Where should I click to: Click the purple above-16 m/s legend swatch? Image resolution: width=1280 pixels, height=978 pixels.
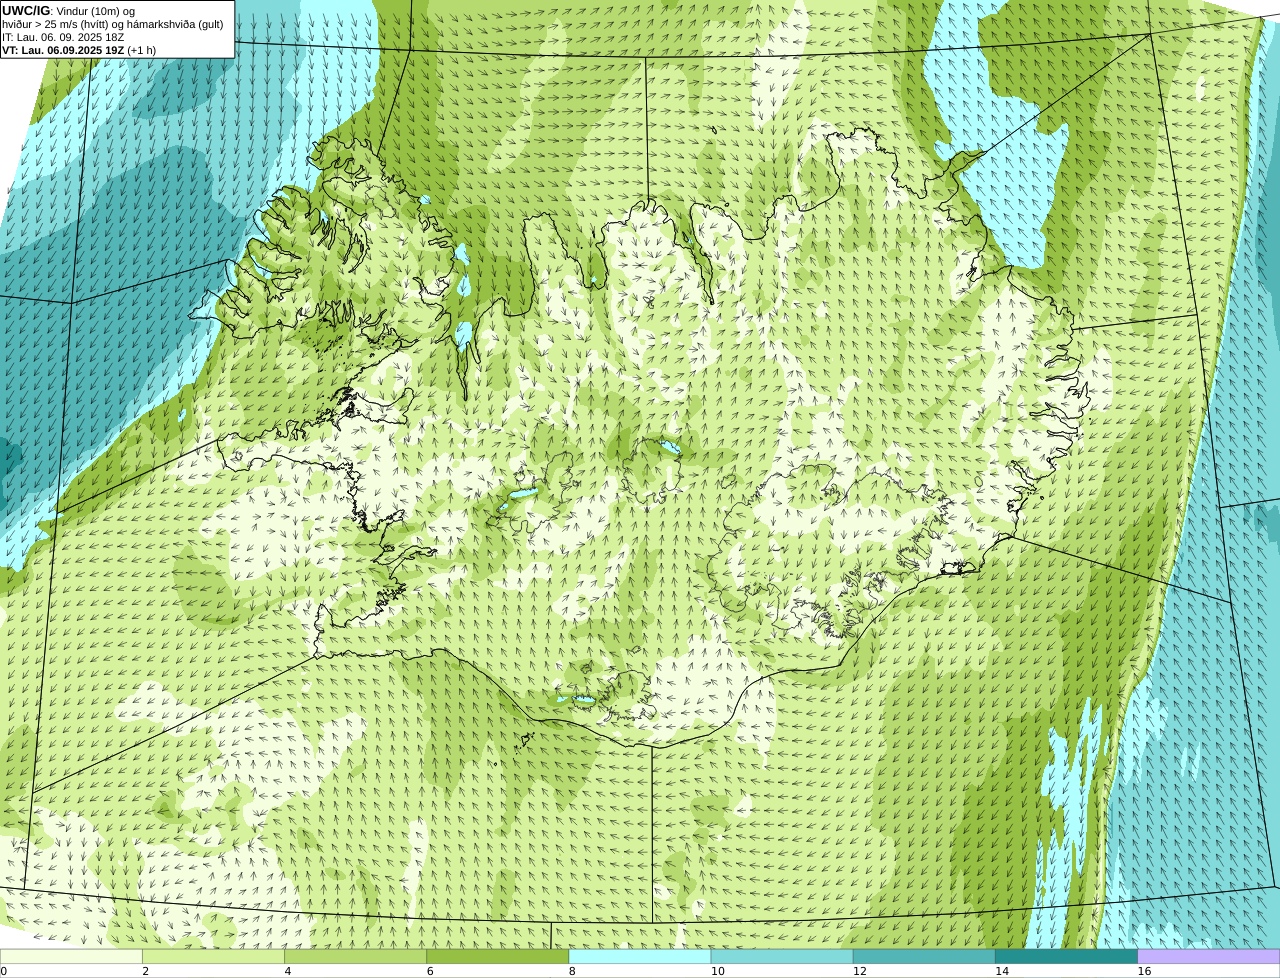[1209, 956]
